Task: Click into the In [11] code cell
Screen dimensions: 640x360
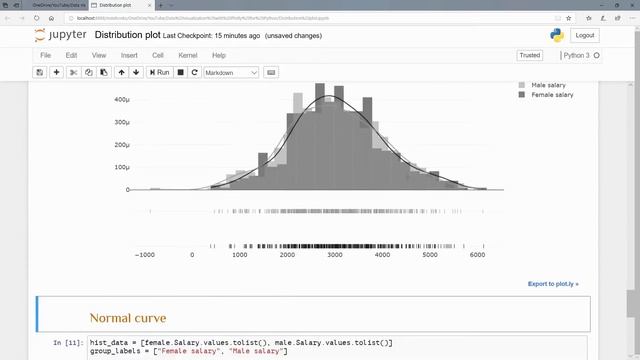Action: click(337, 347)
